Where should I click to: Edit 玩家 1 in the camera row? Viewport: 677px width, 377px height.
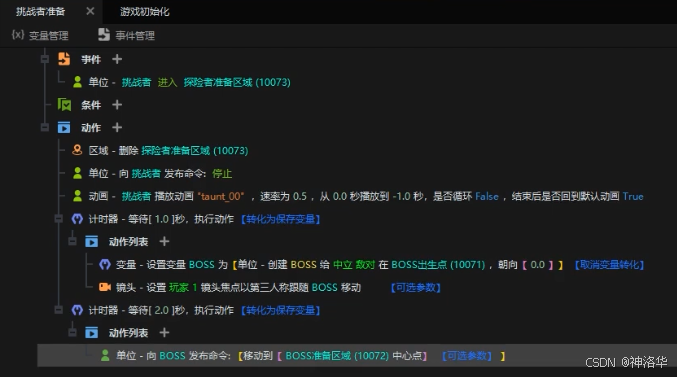(183, 288)
